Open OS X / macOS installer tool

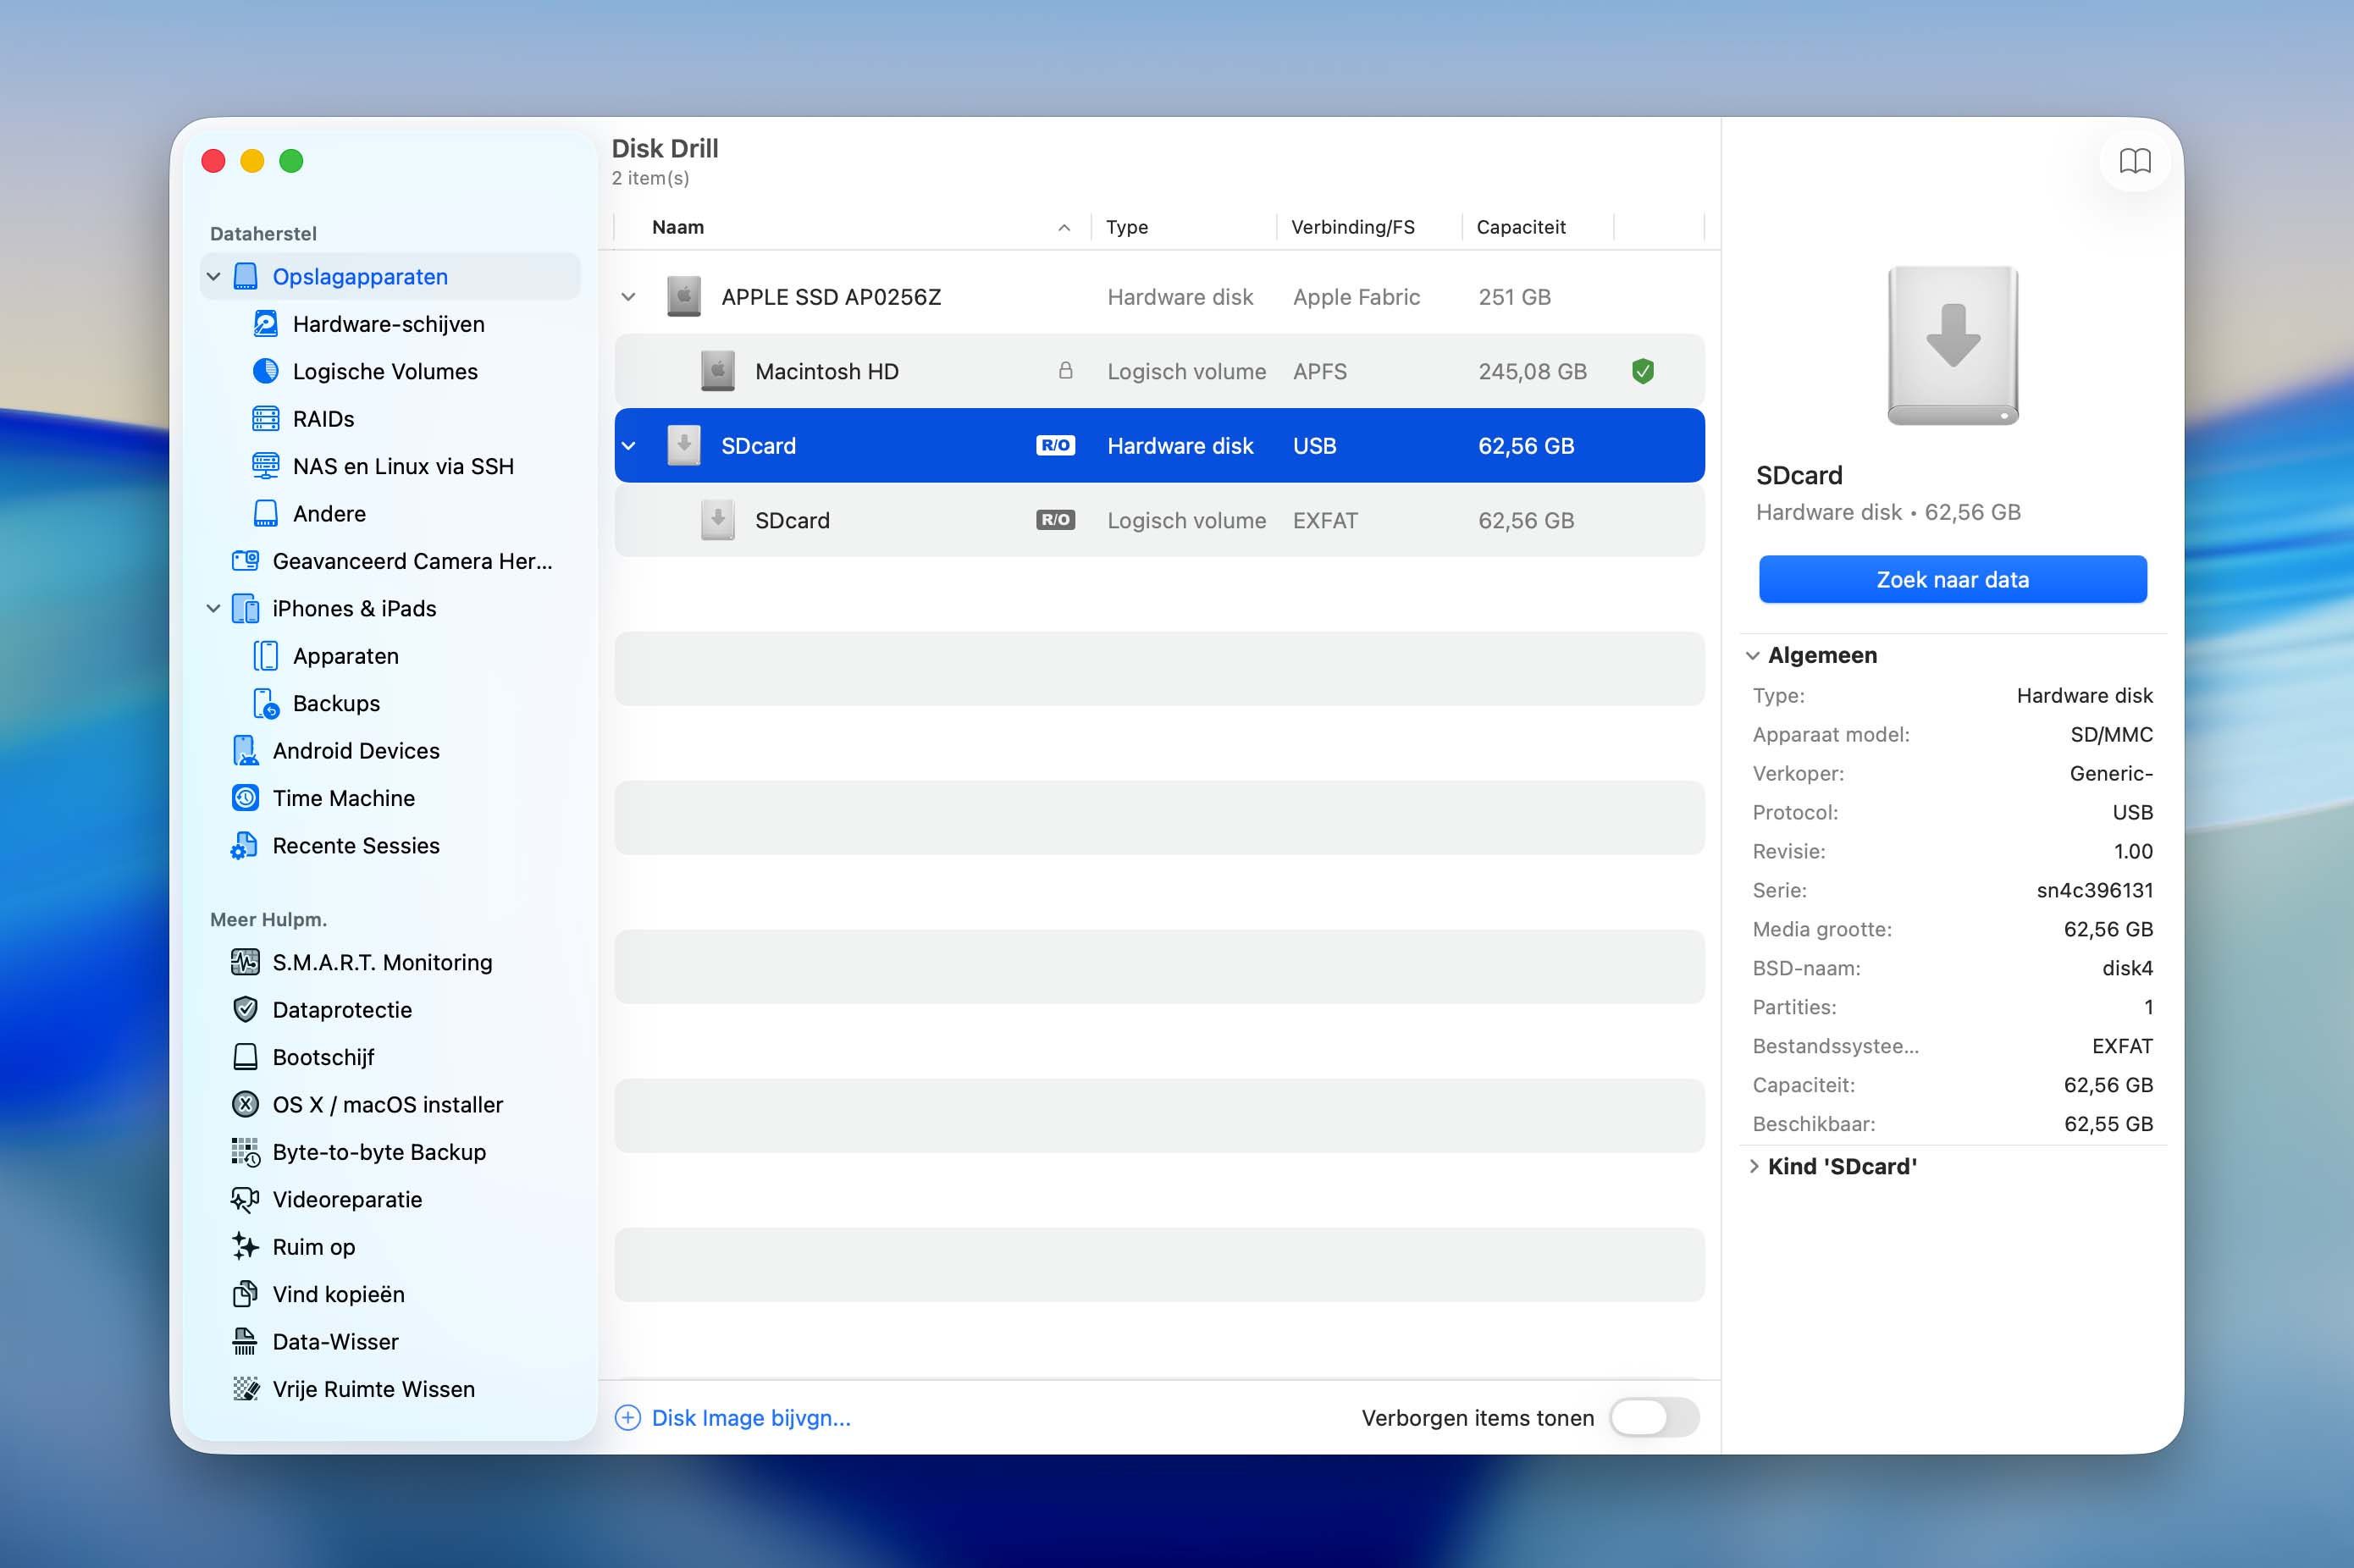(x=387, y=1105)
